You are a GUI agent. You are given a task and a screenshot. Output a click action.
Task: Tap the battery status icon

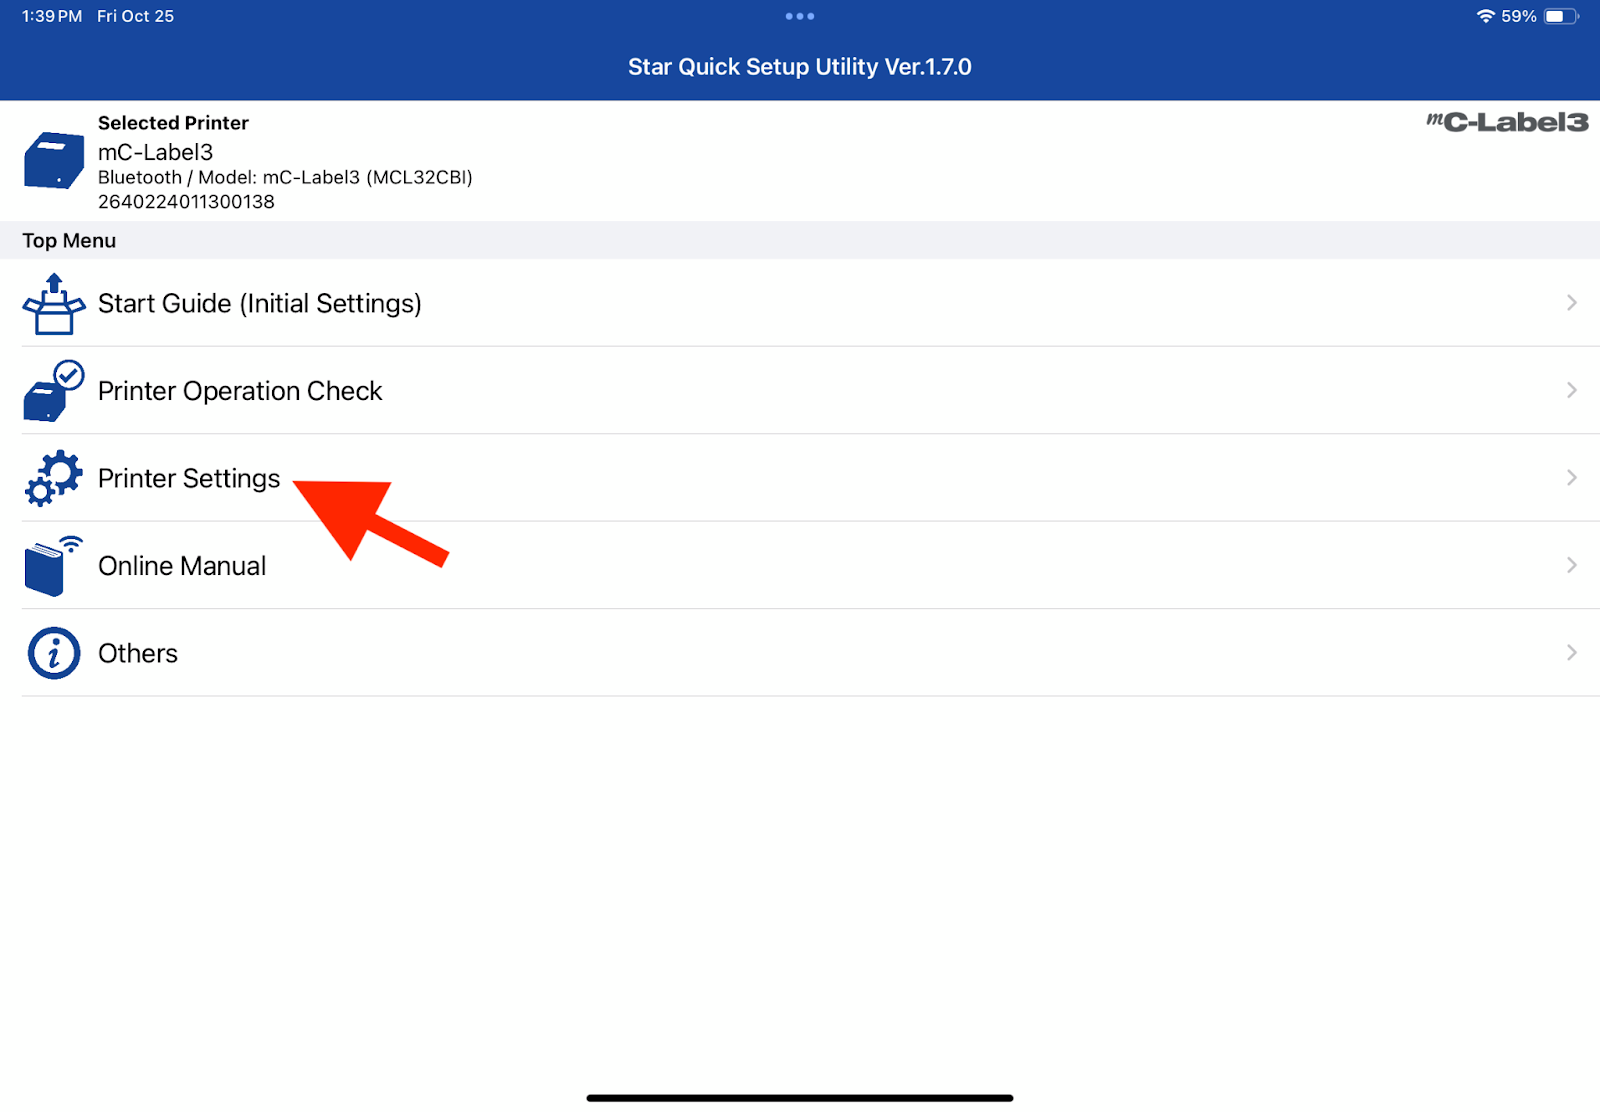[x=1561, y=16]
